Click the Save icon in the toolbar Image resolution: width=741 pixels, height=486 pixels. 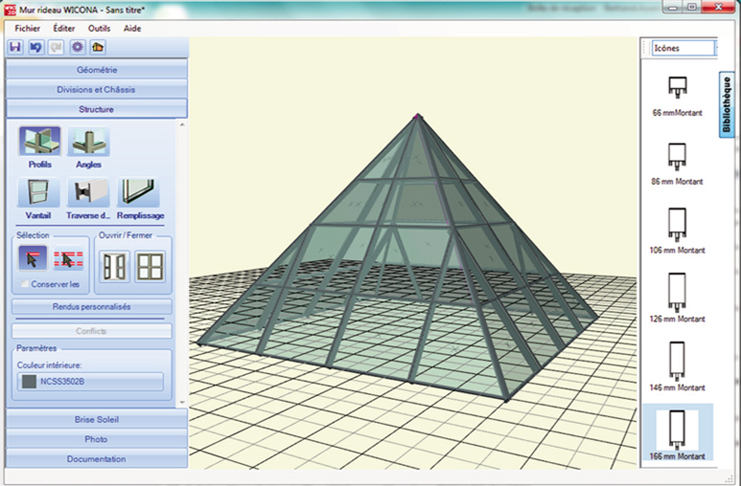[15, 47]
